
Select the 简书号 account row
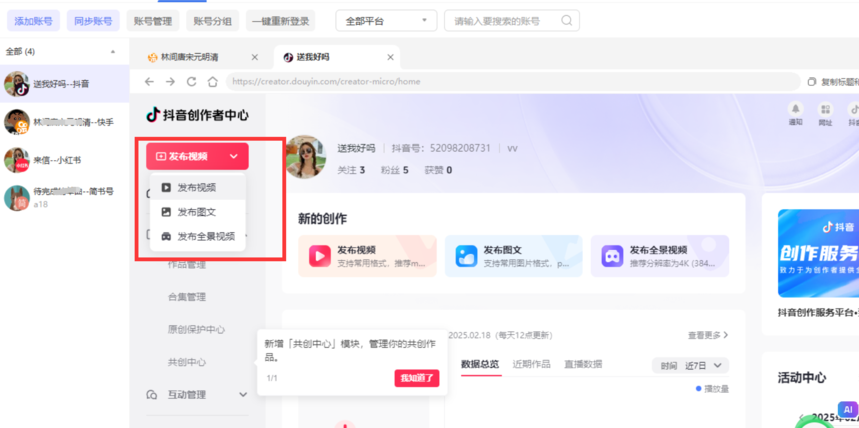click(x=65, y=197)
